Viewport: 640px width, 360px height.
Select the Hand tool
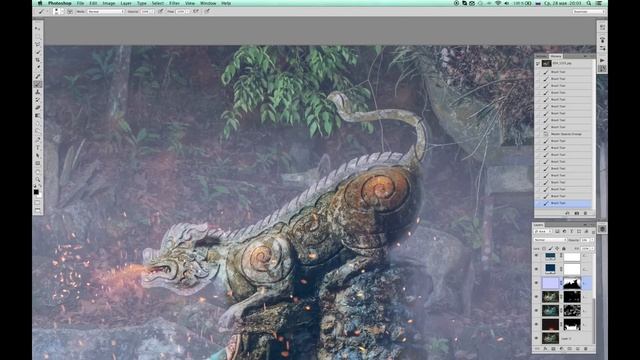tap(38, 171)
